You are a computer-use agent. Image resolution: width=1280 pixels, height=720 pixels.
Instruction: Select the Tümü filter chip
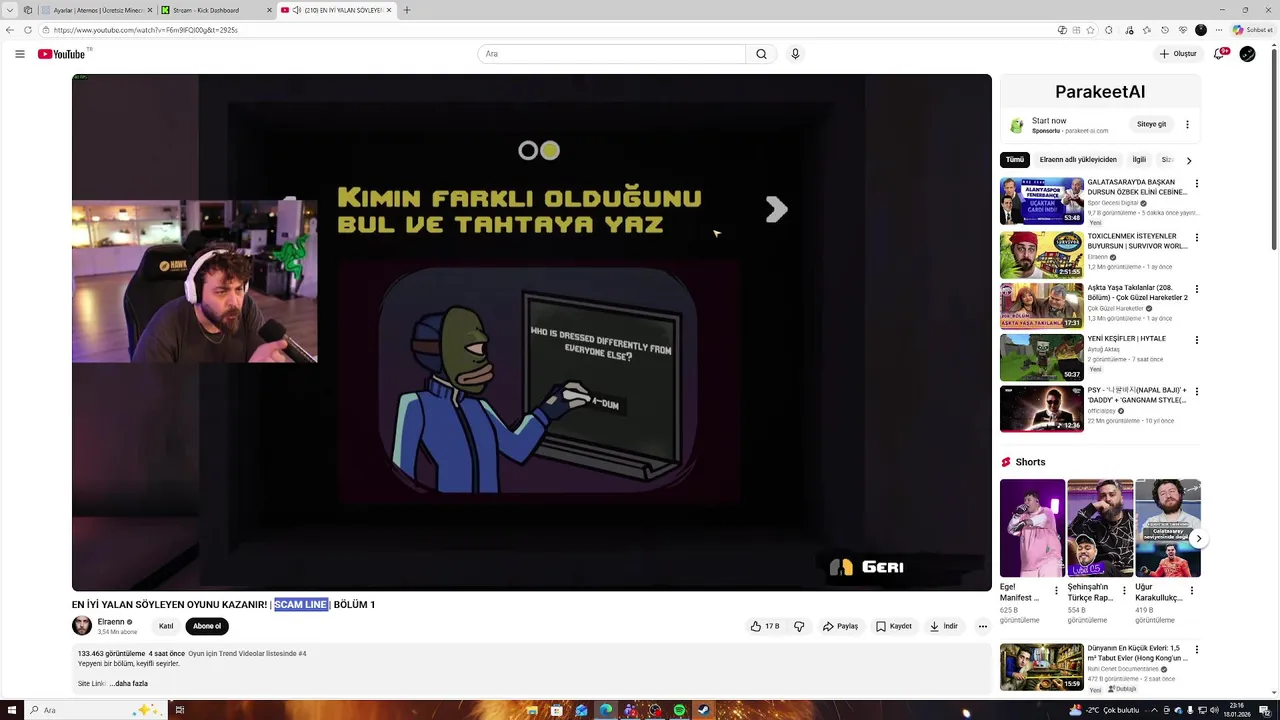[x=1015, y=160]
